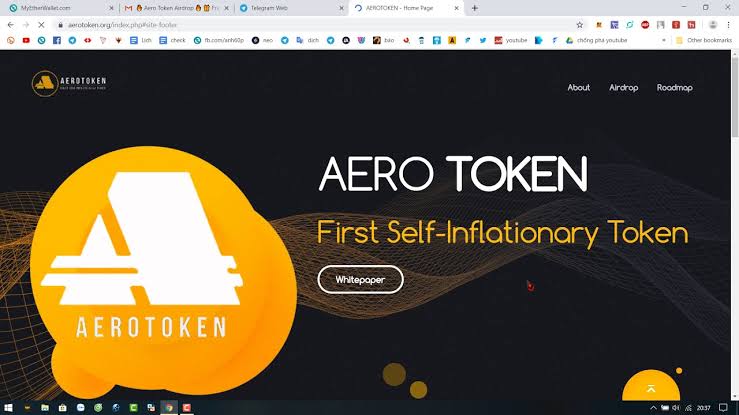Show hidden system tray icons
Viewport: 739px width, 415px height.
click(x=653, y=408)
